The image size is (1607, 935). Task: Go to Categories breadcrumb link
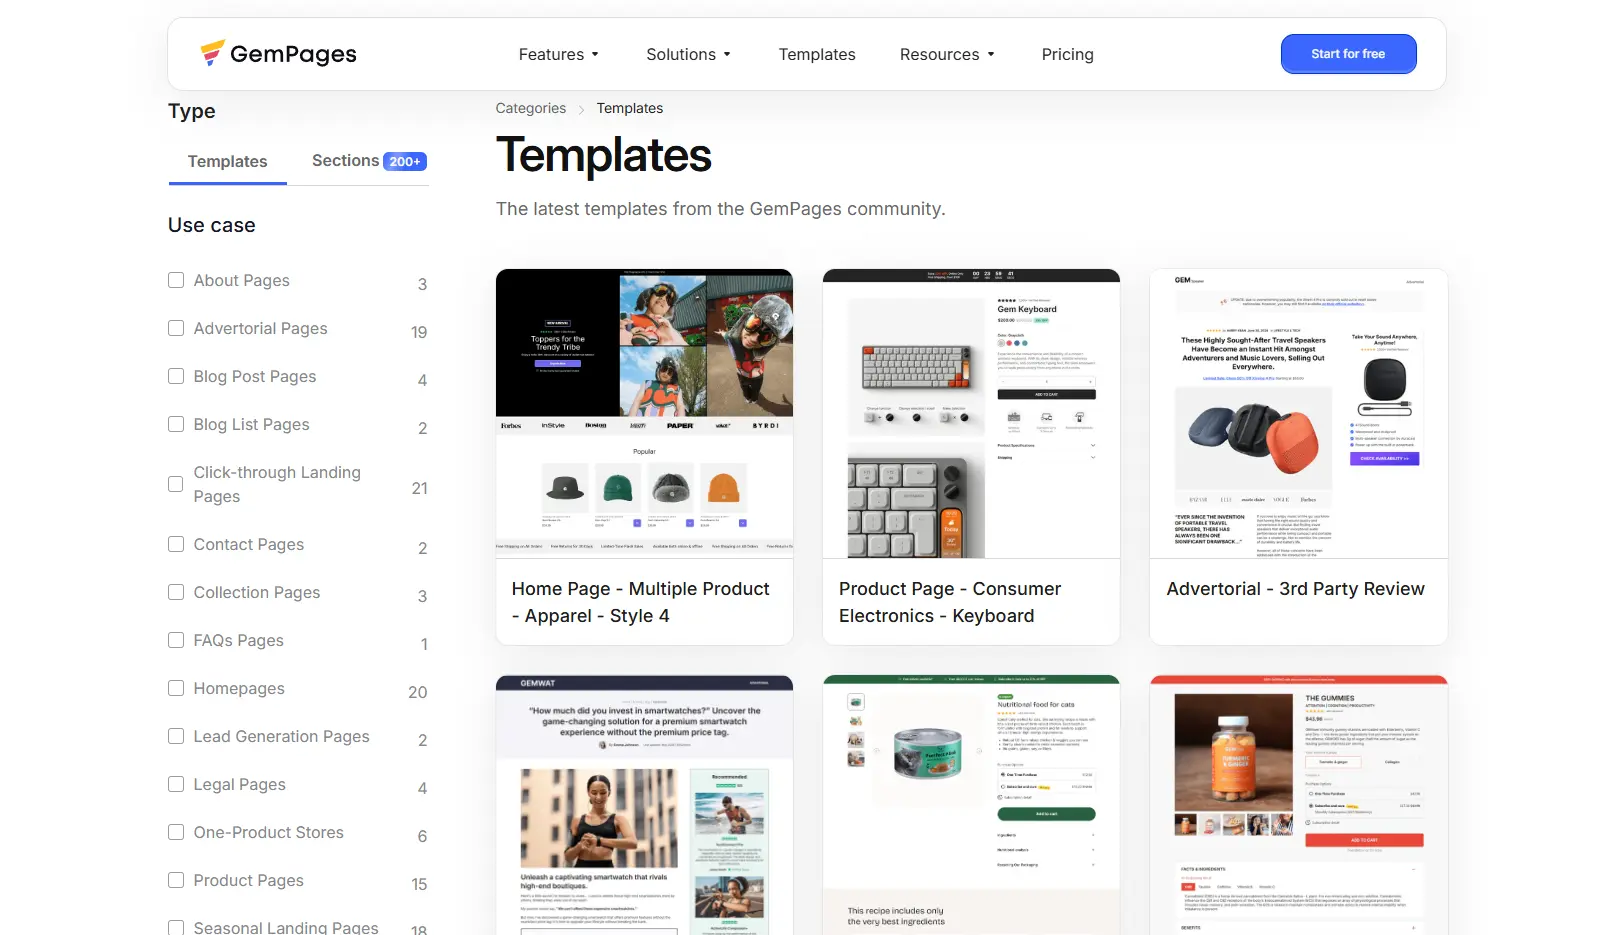[x=531, y=108]
